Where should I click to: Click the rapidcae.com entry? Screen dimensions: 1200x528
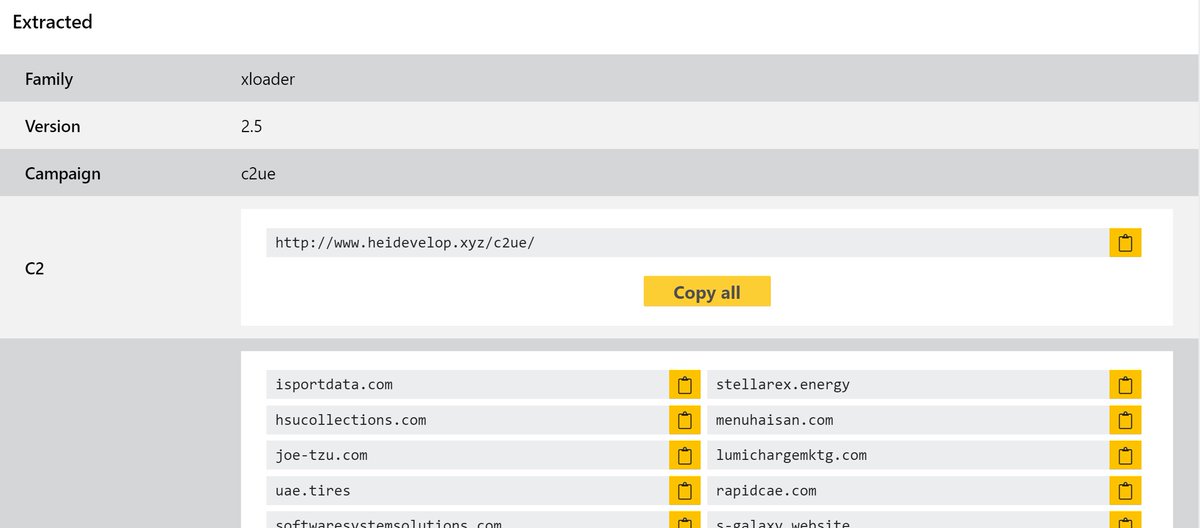tap(908, 491)
